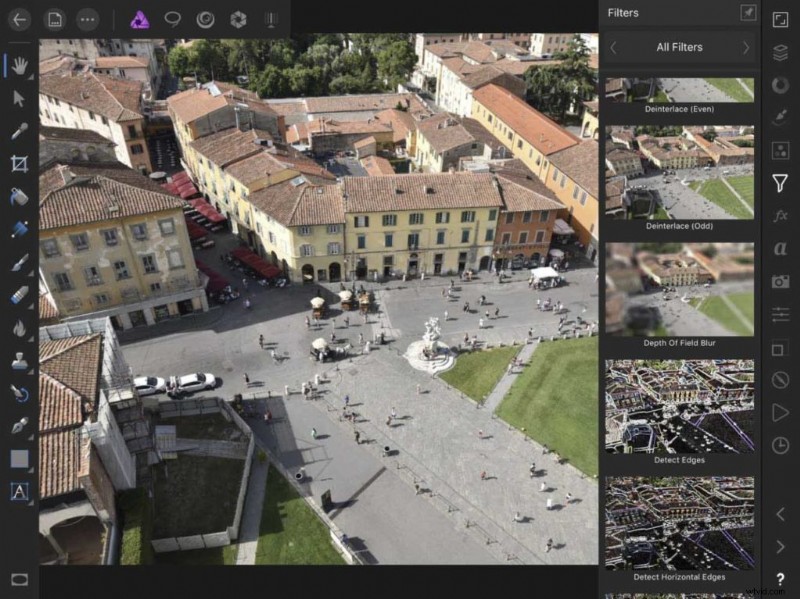Open the All Filters category header
Viewport: 800px width, 599px height.
coord(679,47)
